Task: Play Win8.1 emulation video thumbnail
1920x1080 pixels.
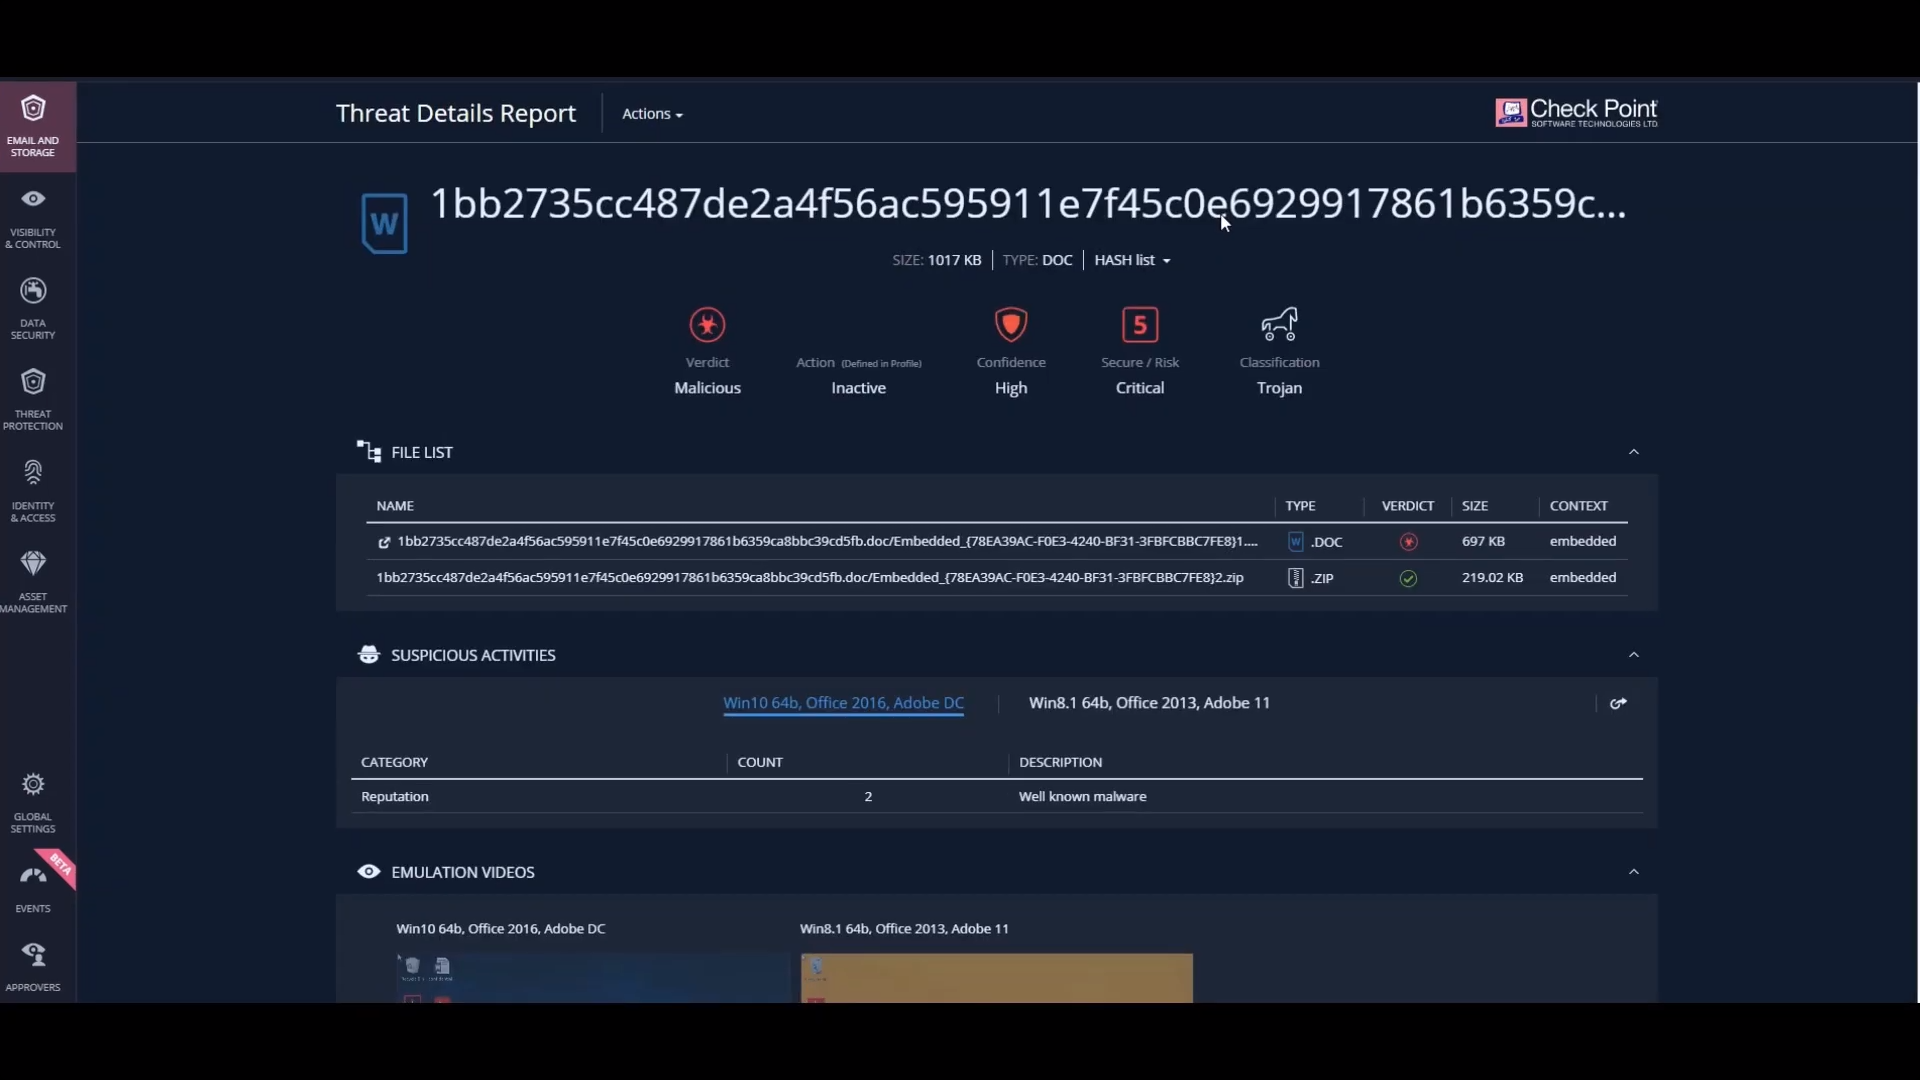Action: (996, 977)
